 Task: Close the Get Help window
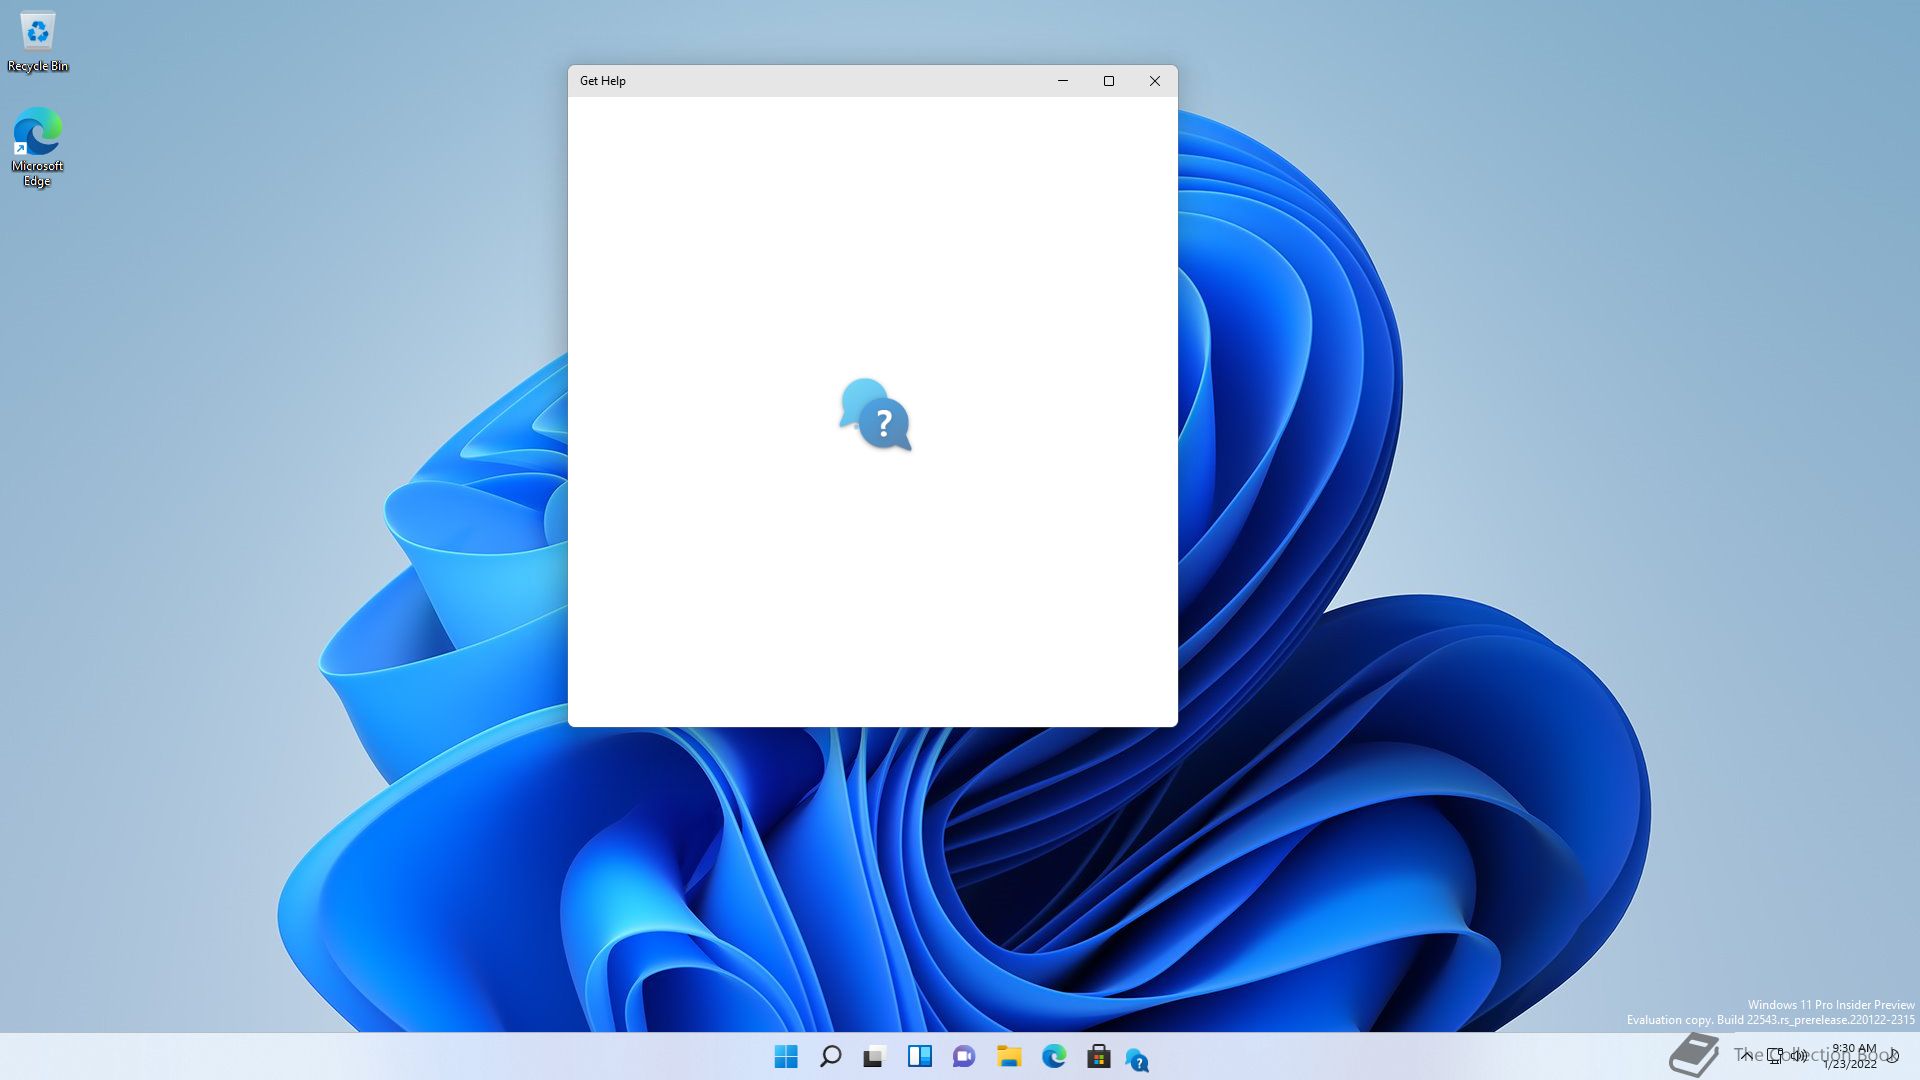tap(1155, 81)
